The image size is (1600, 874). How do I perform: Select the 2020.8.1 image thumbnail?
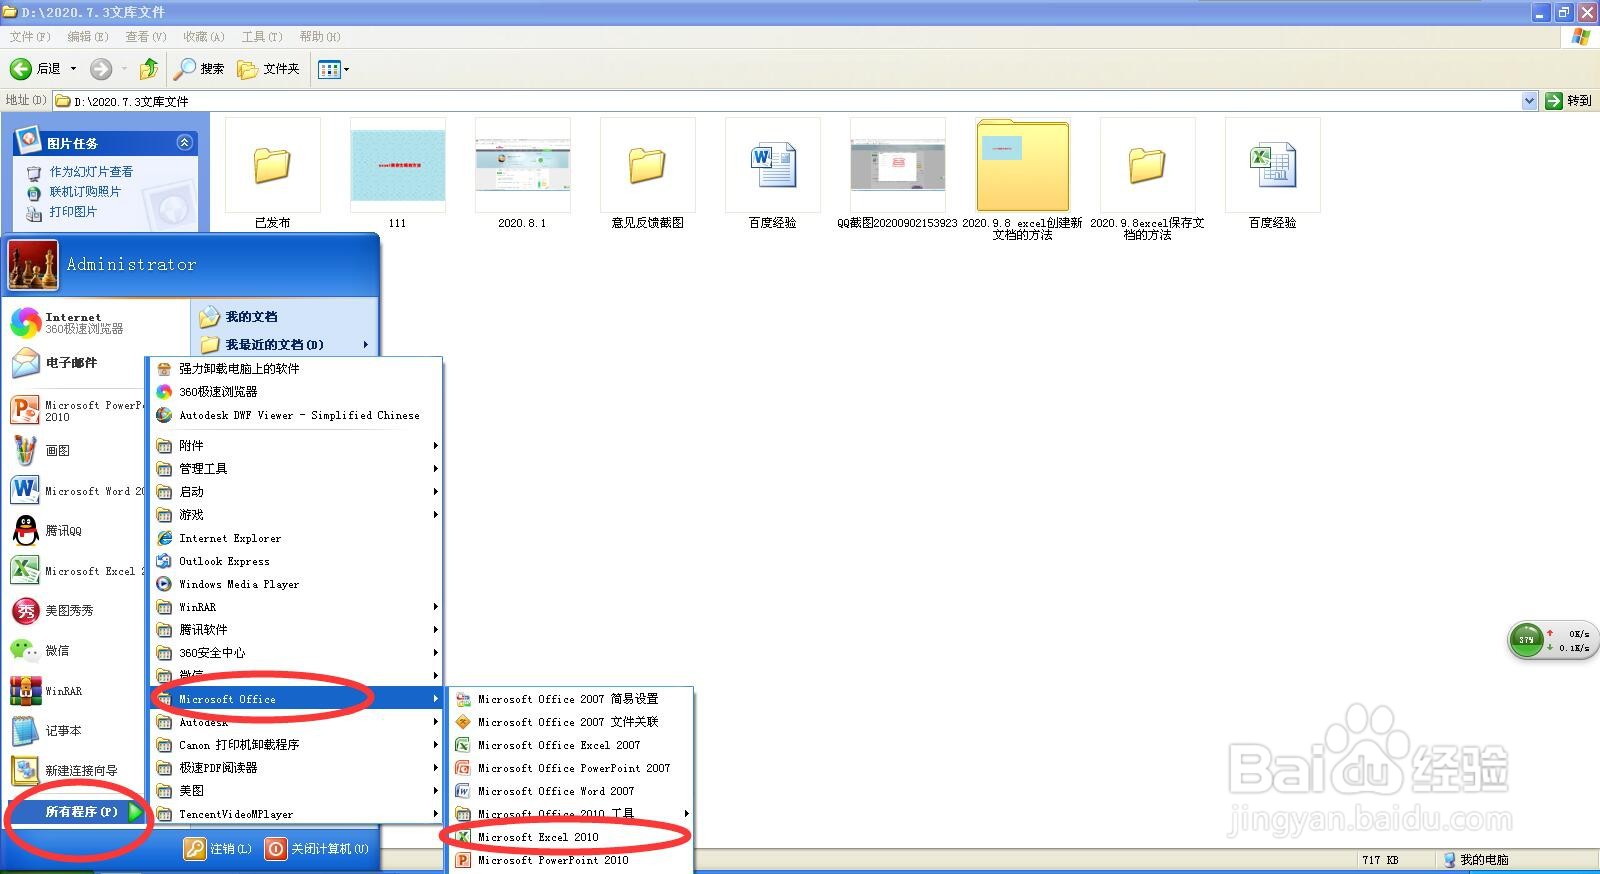522,173
